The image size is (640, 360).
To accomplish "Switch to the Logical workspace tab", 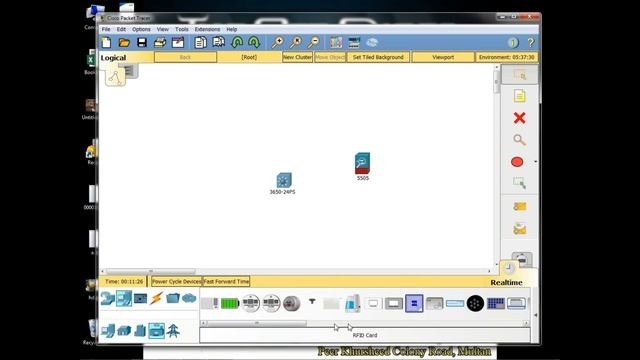I will tap(113, 58).
